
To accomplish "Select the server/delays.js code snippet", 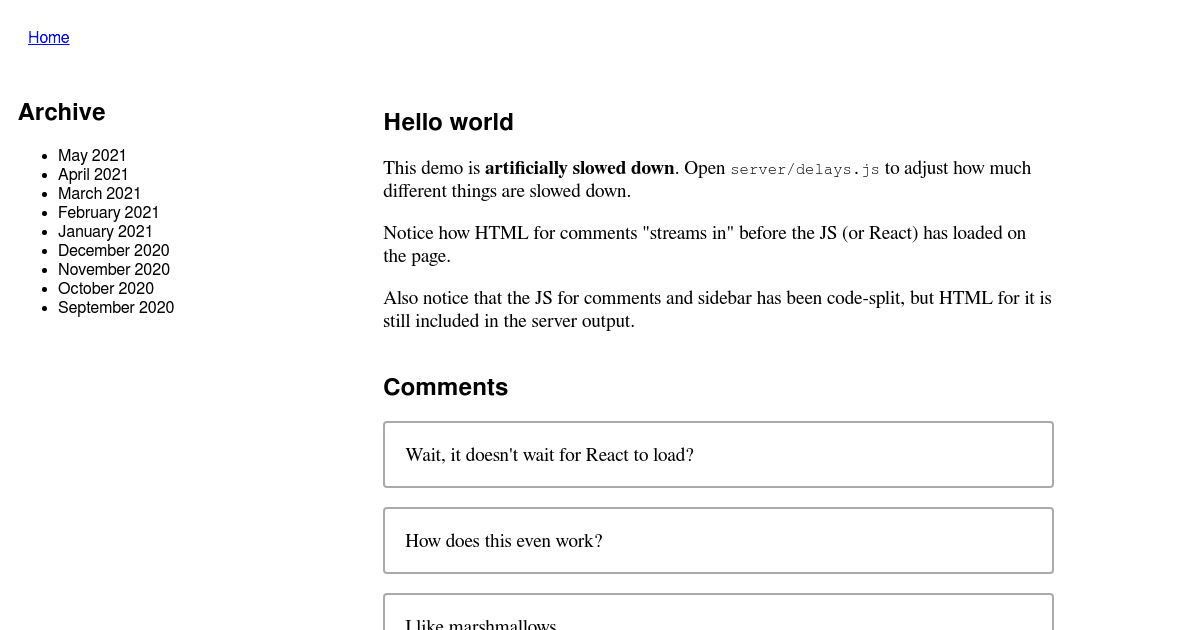I will pos(804,169).
